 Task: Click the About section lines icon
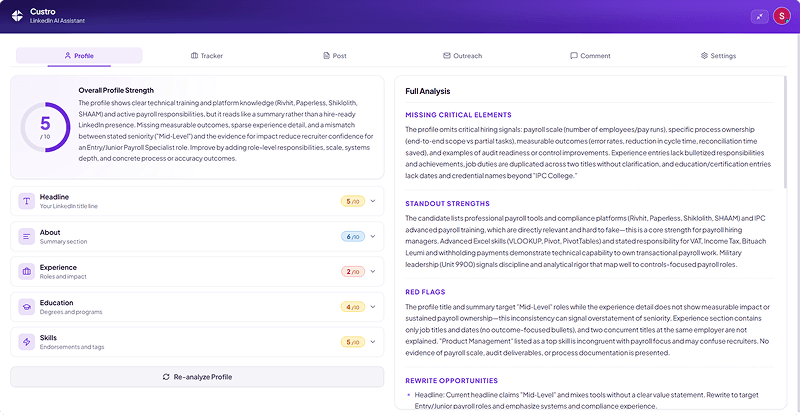(x=27, y=236)
